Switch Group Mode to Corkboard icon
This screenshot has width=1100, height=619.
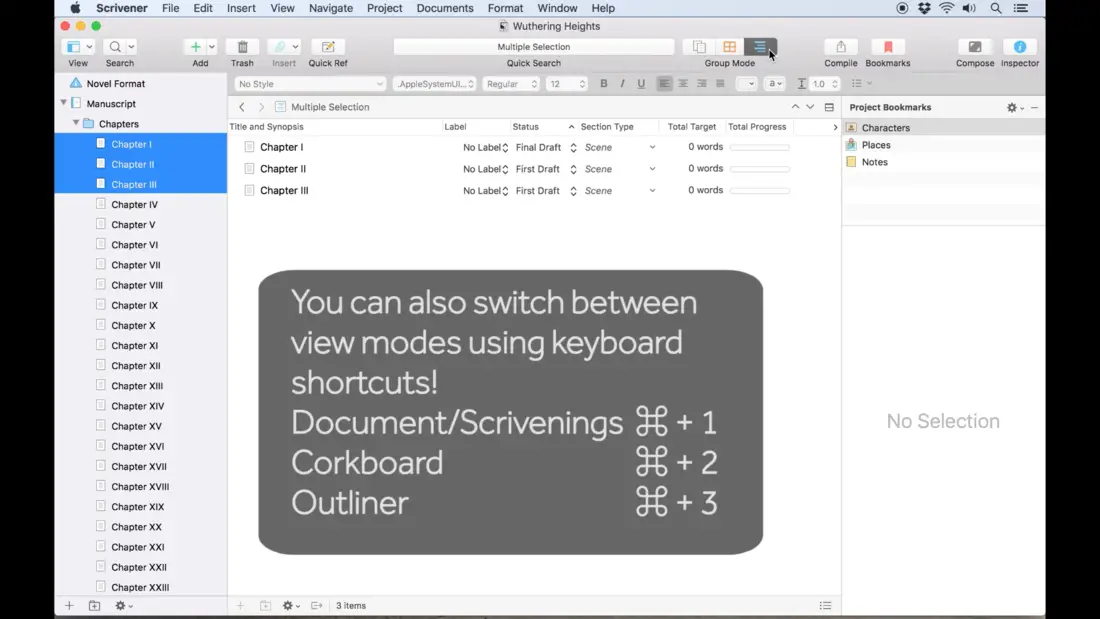pos(730,47)
